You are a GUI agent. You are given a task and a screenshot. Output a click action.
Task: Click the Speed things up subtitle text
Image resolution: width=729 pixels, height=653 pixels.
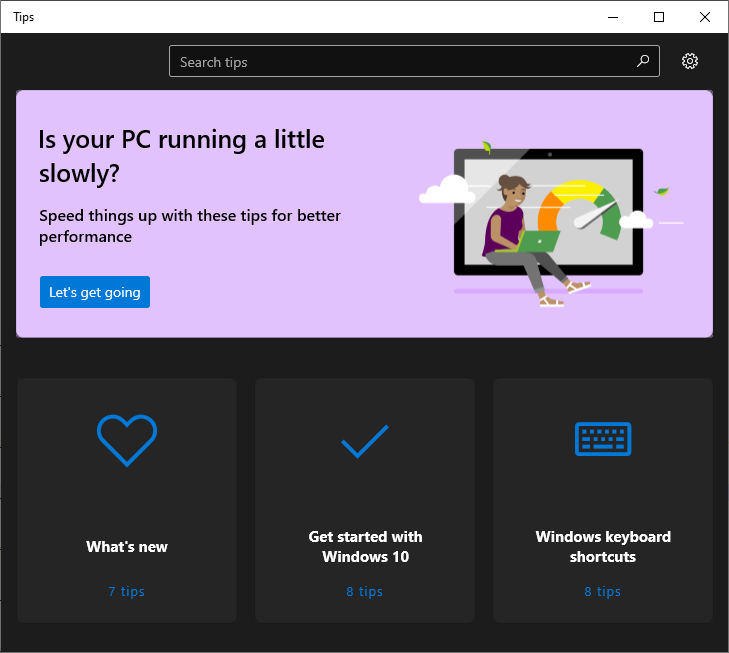(x=190, y=226)
